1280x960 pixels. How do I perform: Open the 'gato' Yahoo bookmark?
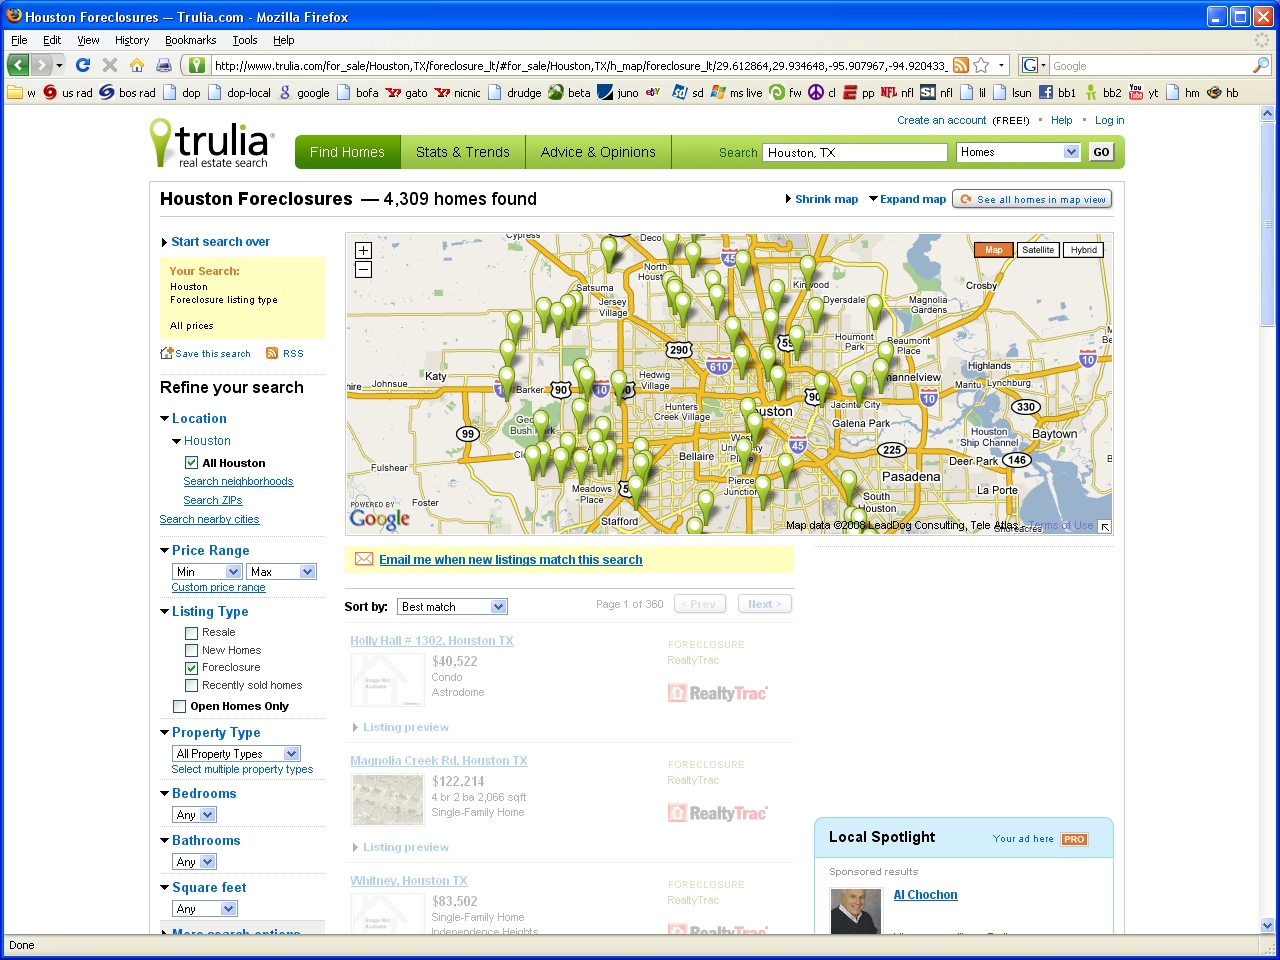(407, 92)
